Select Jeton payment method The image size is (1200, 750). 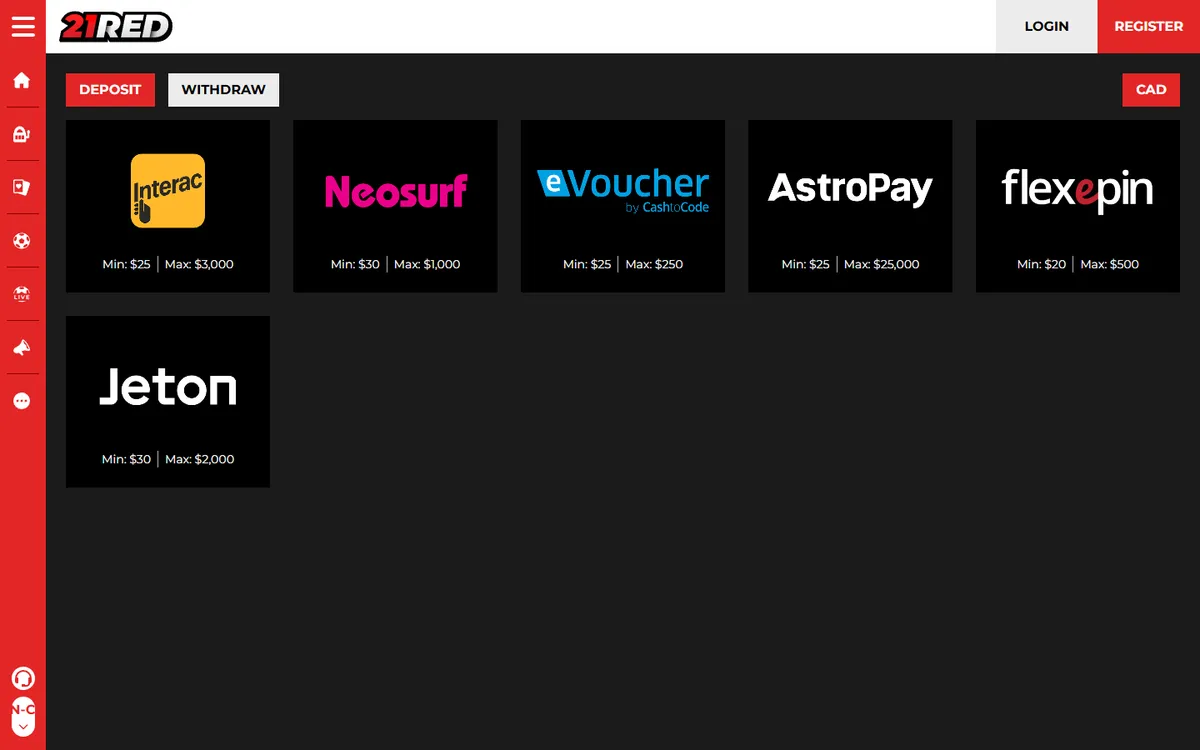[168, 402]
